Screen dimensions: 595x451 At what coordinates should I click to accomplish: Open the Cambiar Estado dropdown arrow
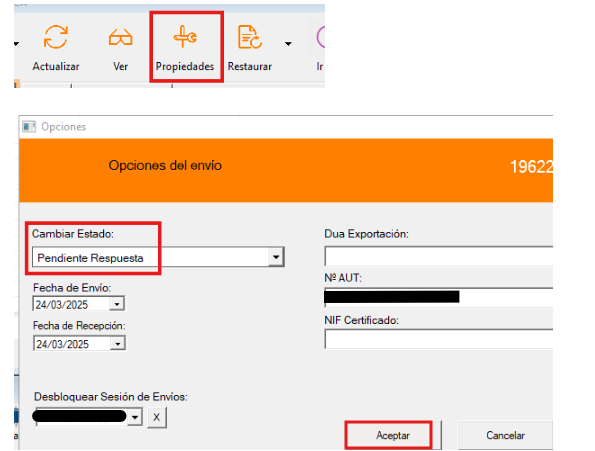(276, 257)
